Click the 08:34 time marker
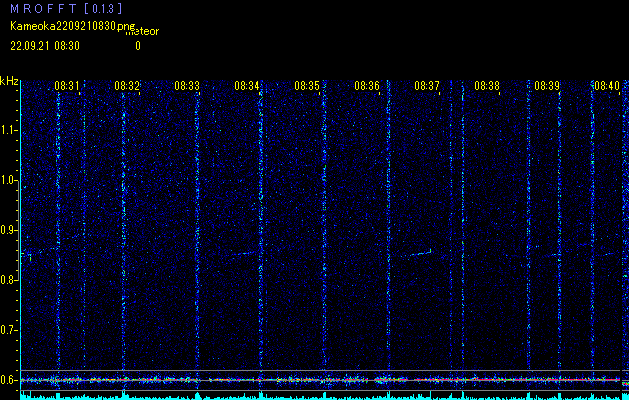This screenshot has height=400, width=629. pyautogui.click(x=247, y=86)
